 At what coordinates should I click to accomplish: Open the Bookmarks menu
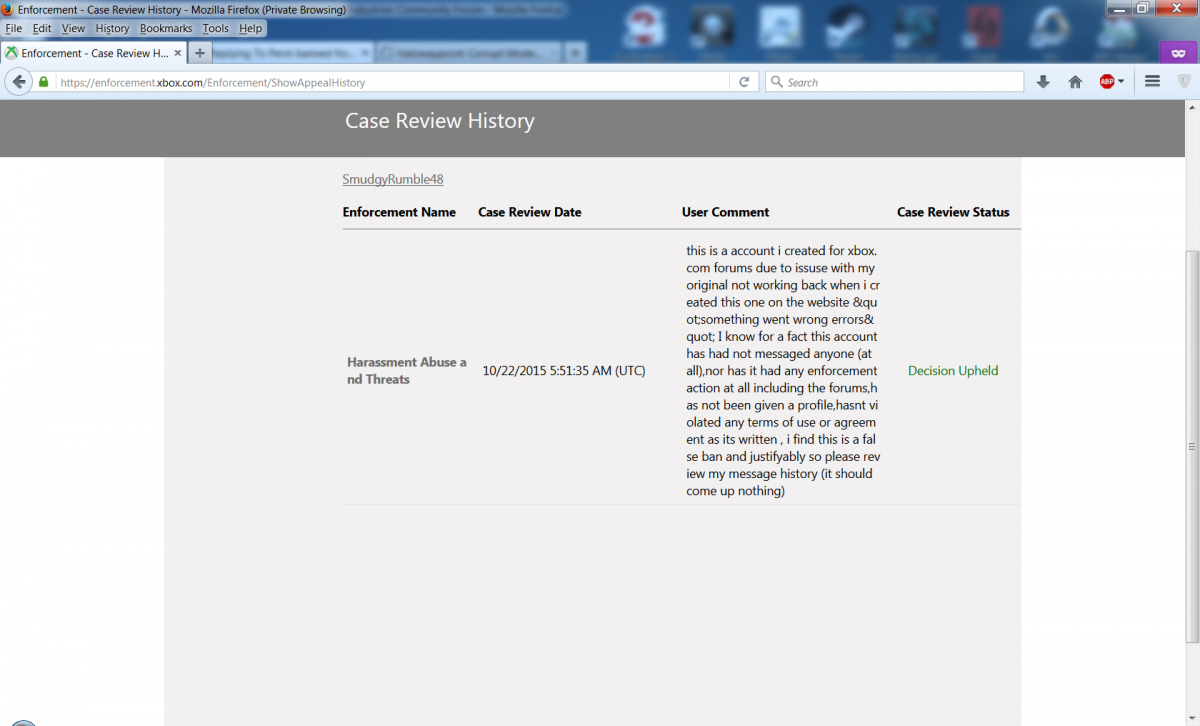[x=165, y=29]
